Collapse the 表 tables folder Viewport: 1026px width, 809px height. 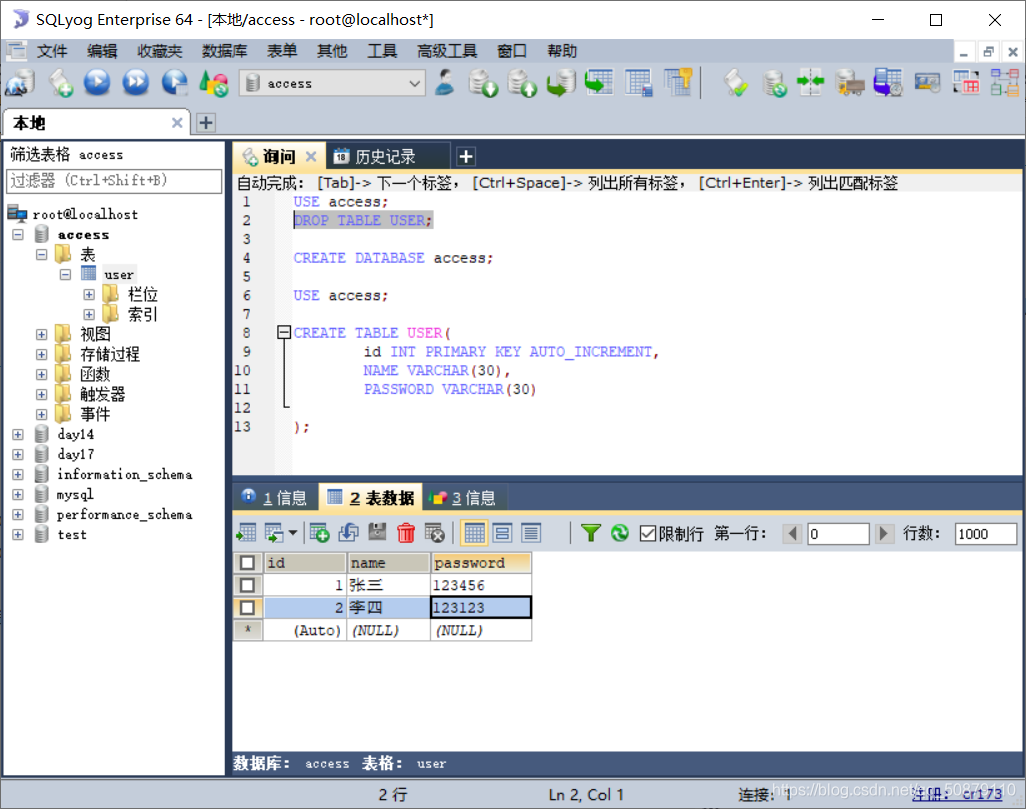pos(42,254)
